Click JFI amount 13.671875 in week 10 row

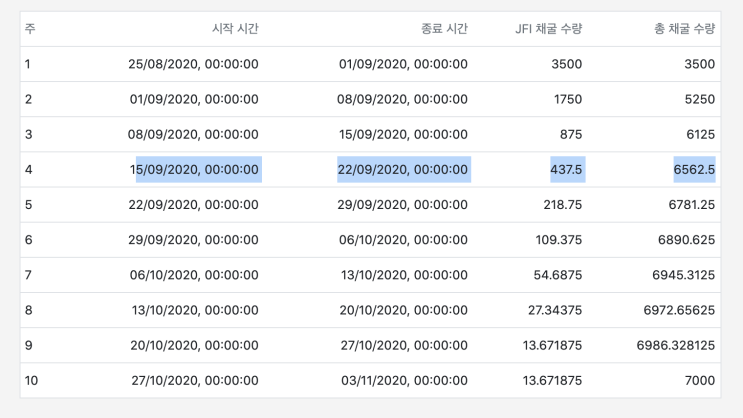(x=552, y=380)
